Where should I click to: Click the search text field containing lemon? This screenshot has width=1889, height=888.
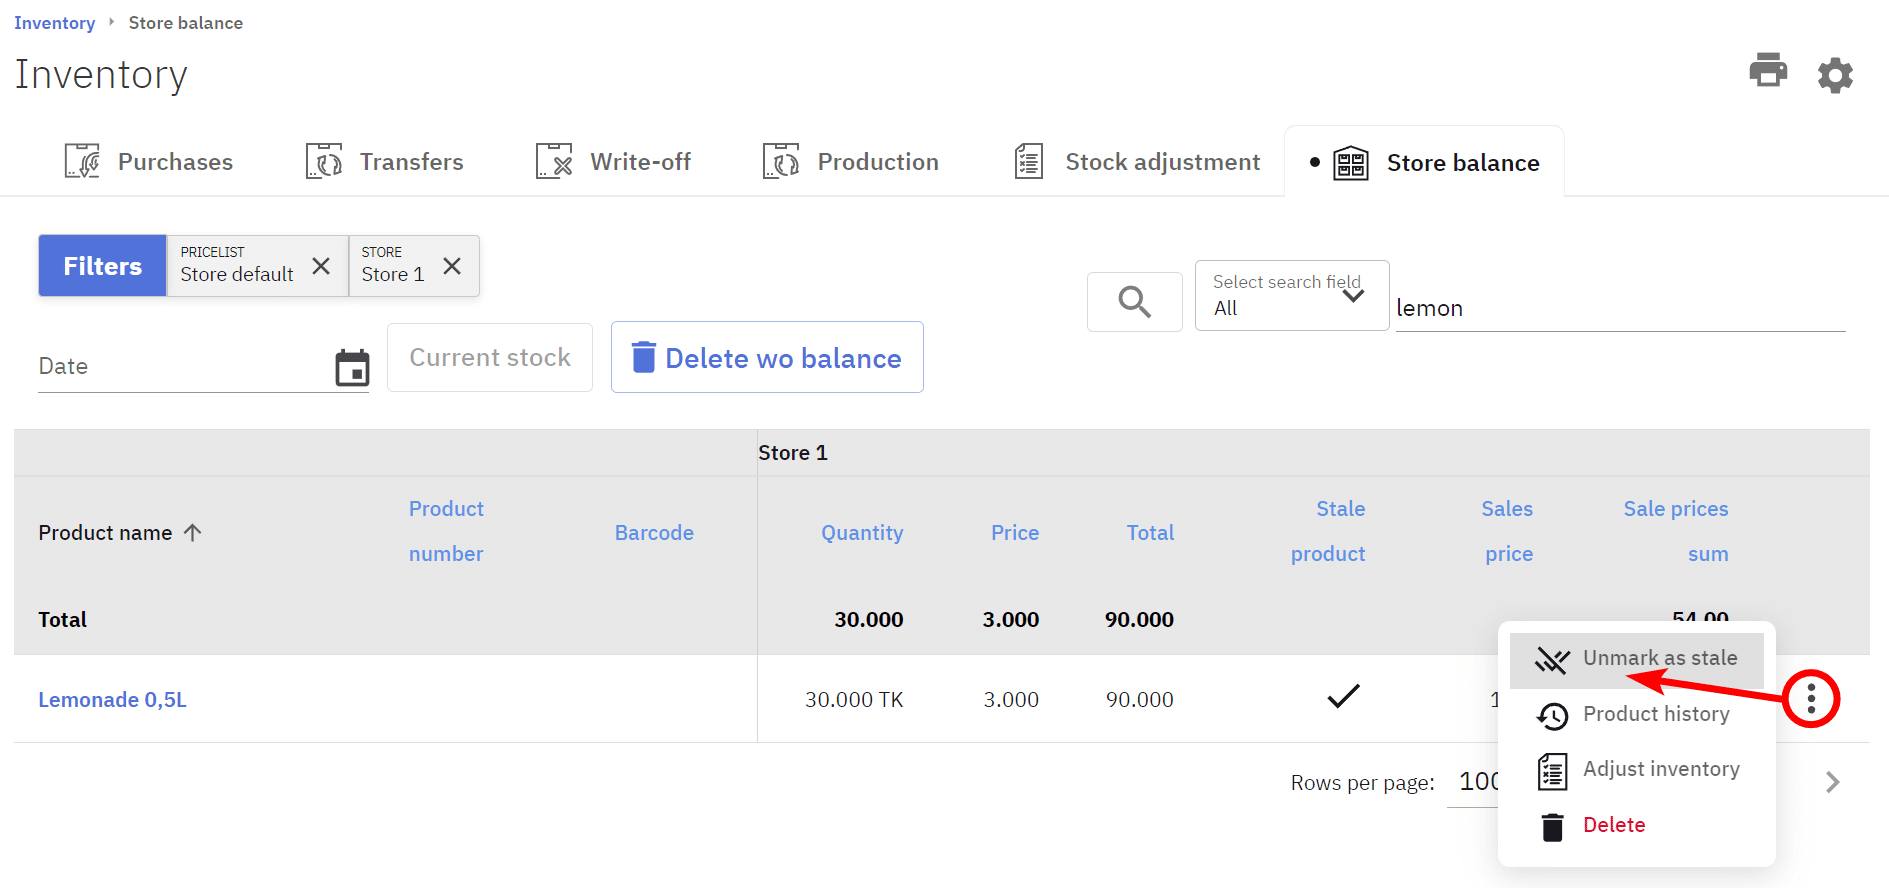pyautogui.click(x=1618, y=308)
